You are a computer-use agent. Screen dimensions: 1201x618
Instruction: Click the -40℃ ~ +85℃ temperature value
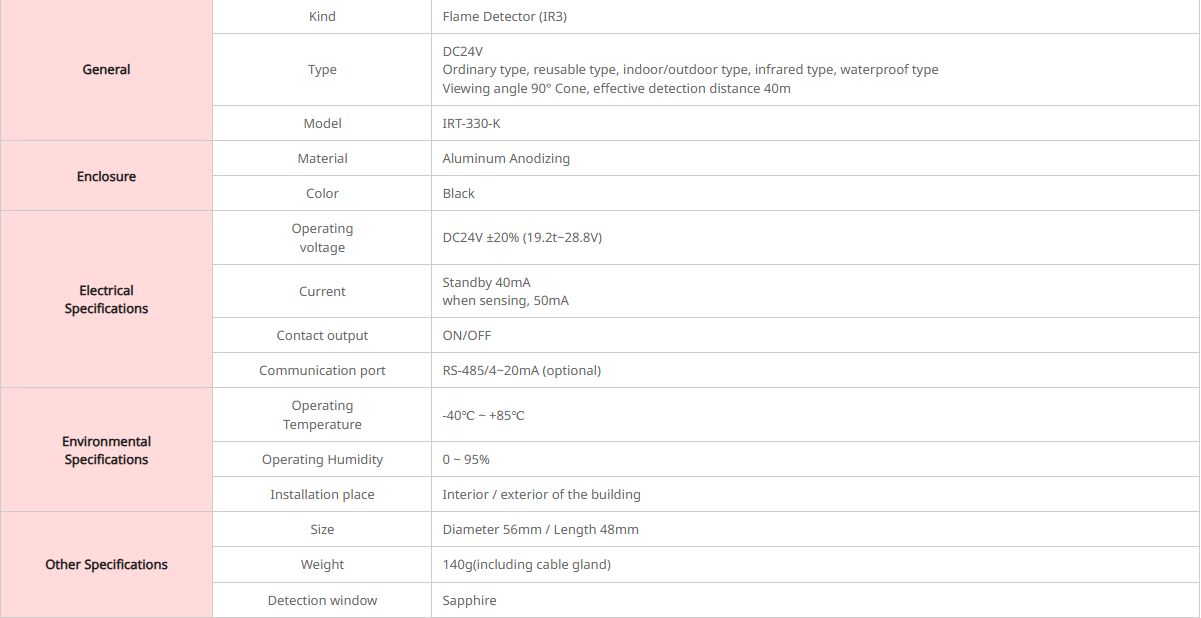(x=483, y=415)
